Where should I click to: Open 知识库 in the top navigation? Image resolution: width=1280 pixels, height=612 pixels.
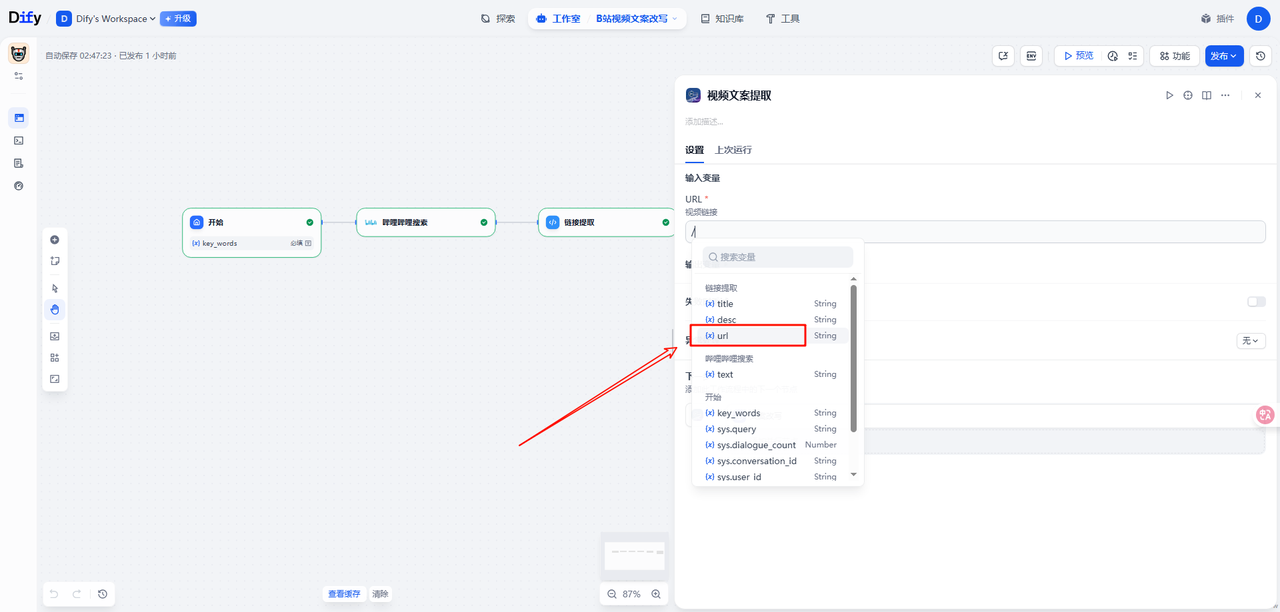coord(721,19)
